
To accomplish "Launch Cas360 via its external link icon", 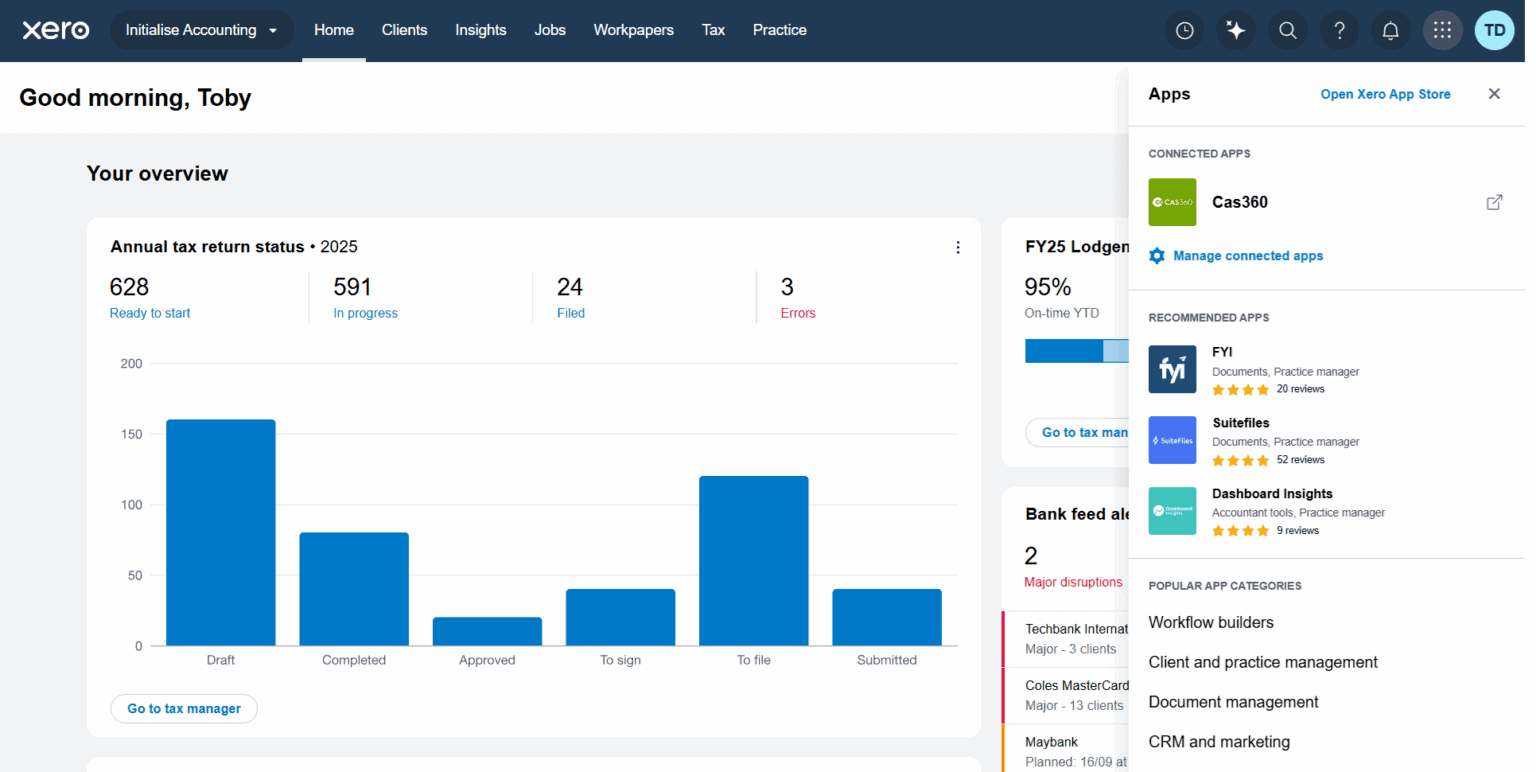I will coord(1493,202).
